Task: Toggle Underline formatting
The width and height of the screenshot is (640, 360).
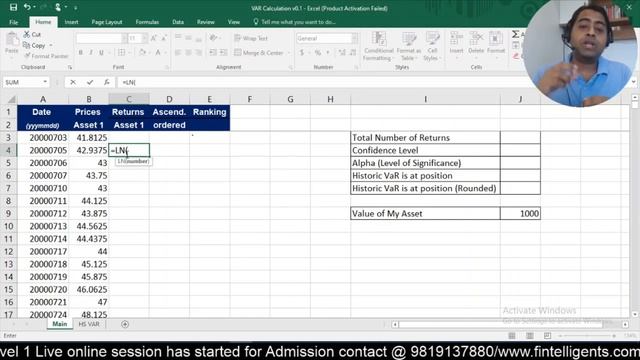Action: coord(101,53)
